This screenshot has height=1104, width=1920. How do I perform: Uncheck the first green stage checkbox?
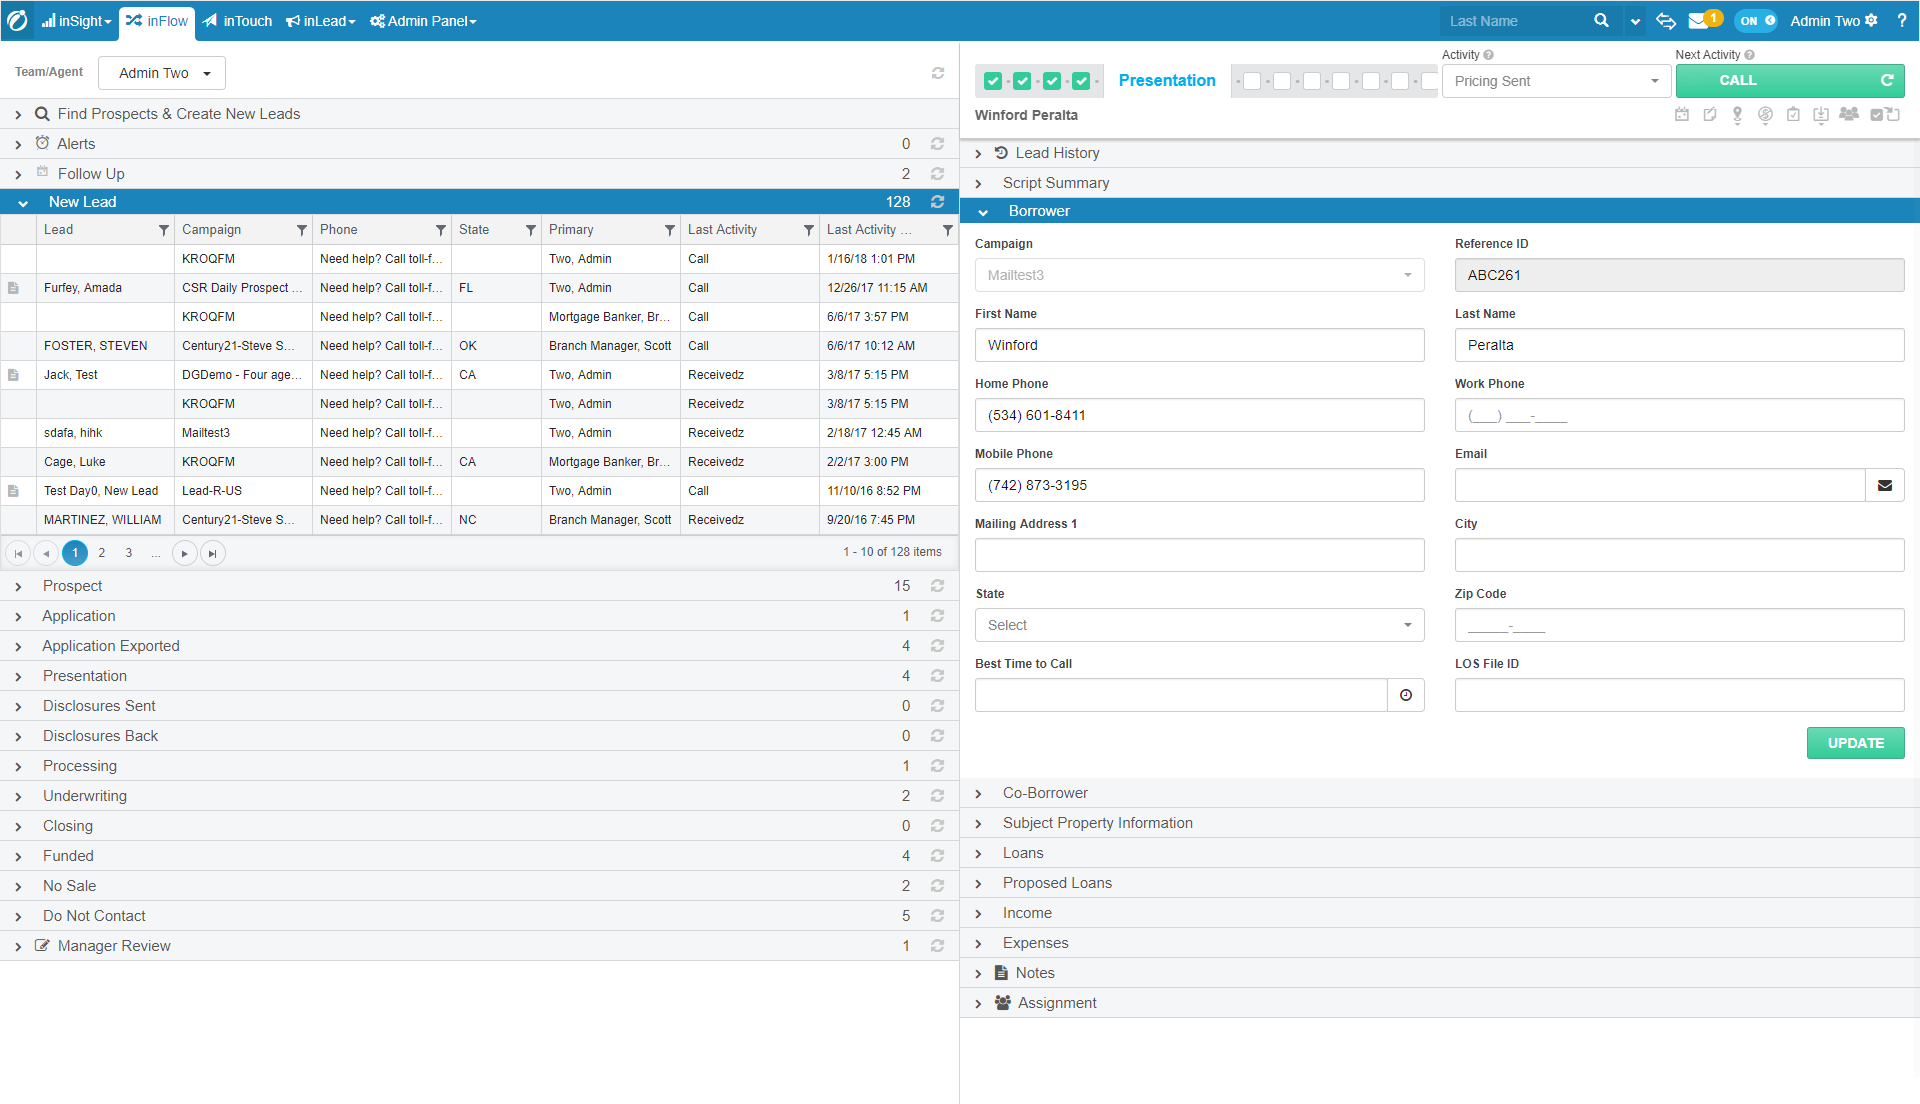coord(993,82)
